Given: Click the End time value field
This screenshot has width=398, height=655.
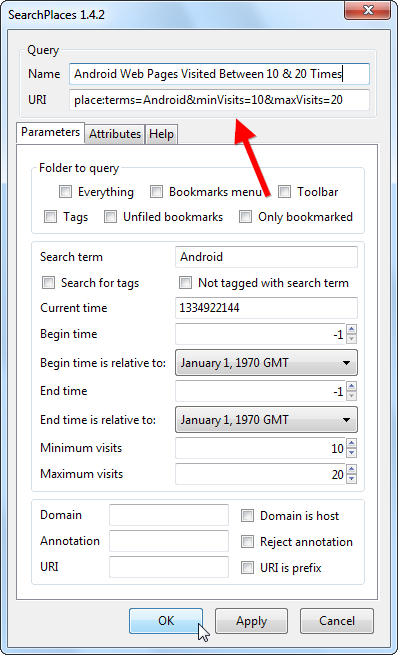Looking at the screenshot, I should 260,391.
